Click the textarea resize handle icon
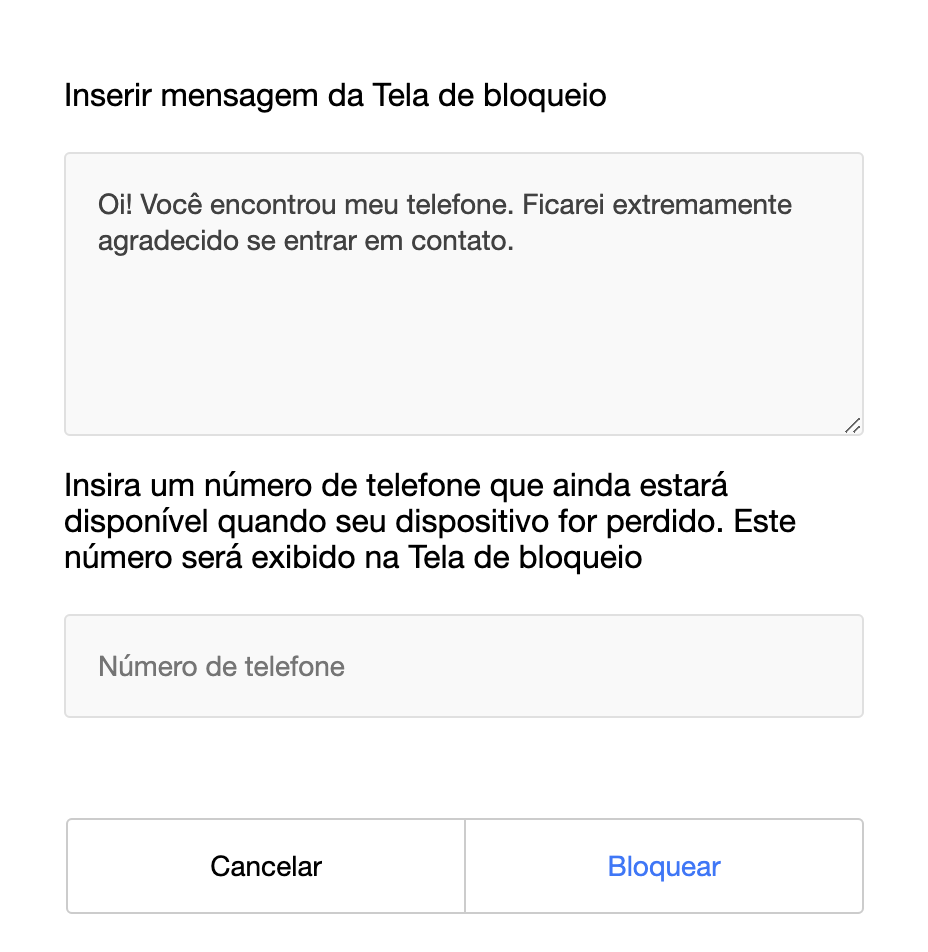Viewport: 928px width, 952px height. click(x=853, y=425)
